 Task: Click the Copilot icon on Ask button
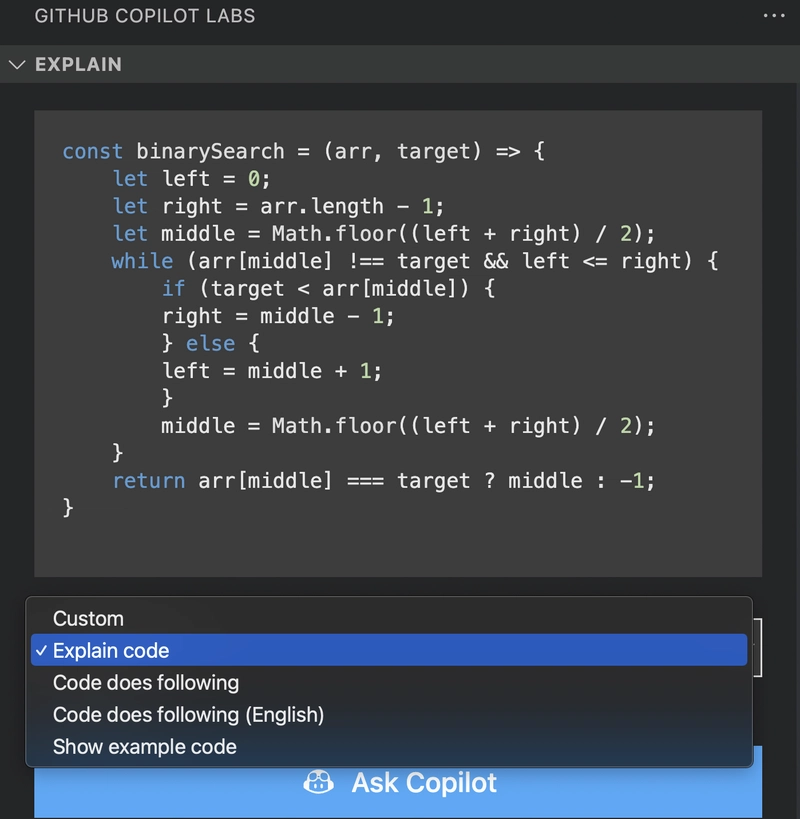tap(319, 782)
